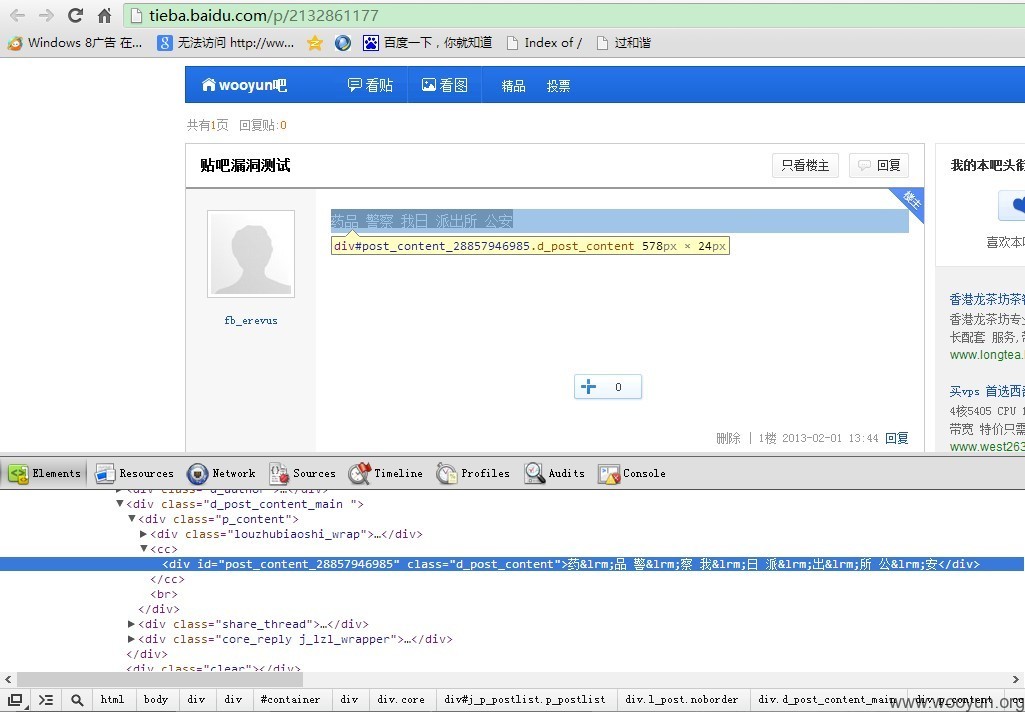
Task: Go to the browser home page icon
Action: click(x=104, y=15)
